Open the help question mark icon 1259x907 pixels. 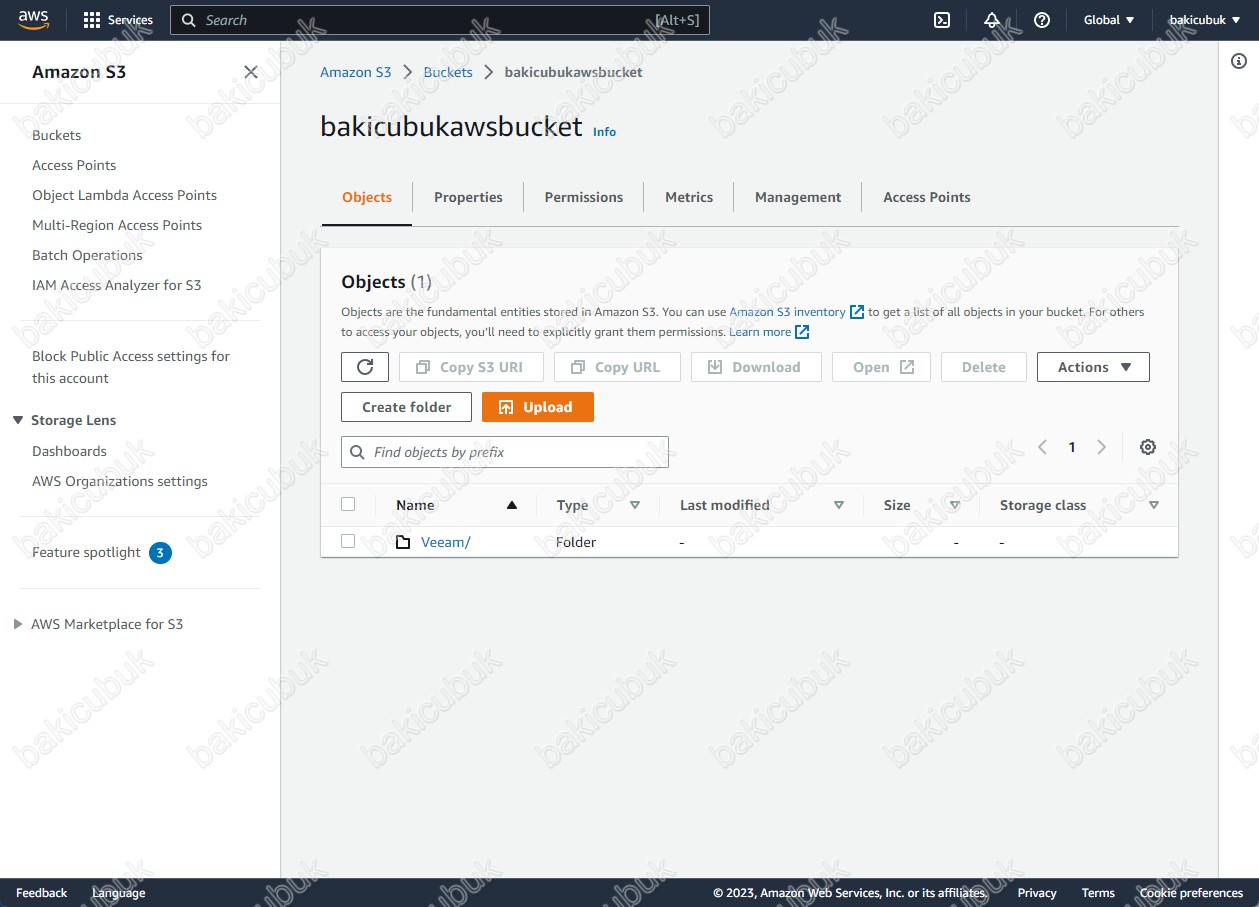(x=1042, y=20)
